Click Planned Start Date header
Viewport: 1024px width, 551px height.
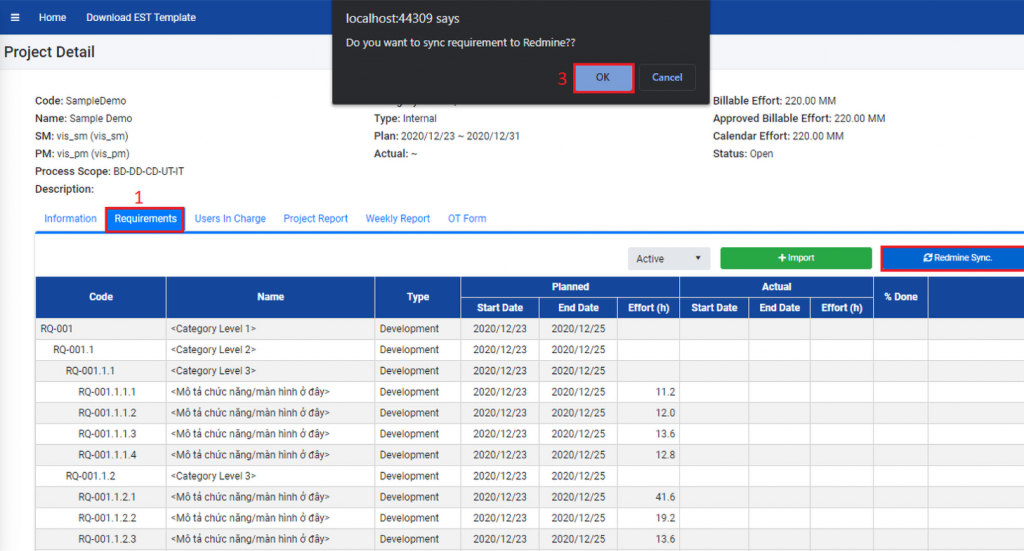point(500,307)
